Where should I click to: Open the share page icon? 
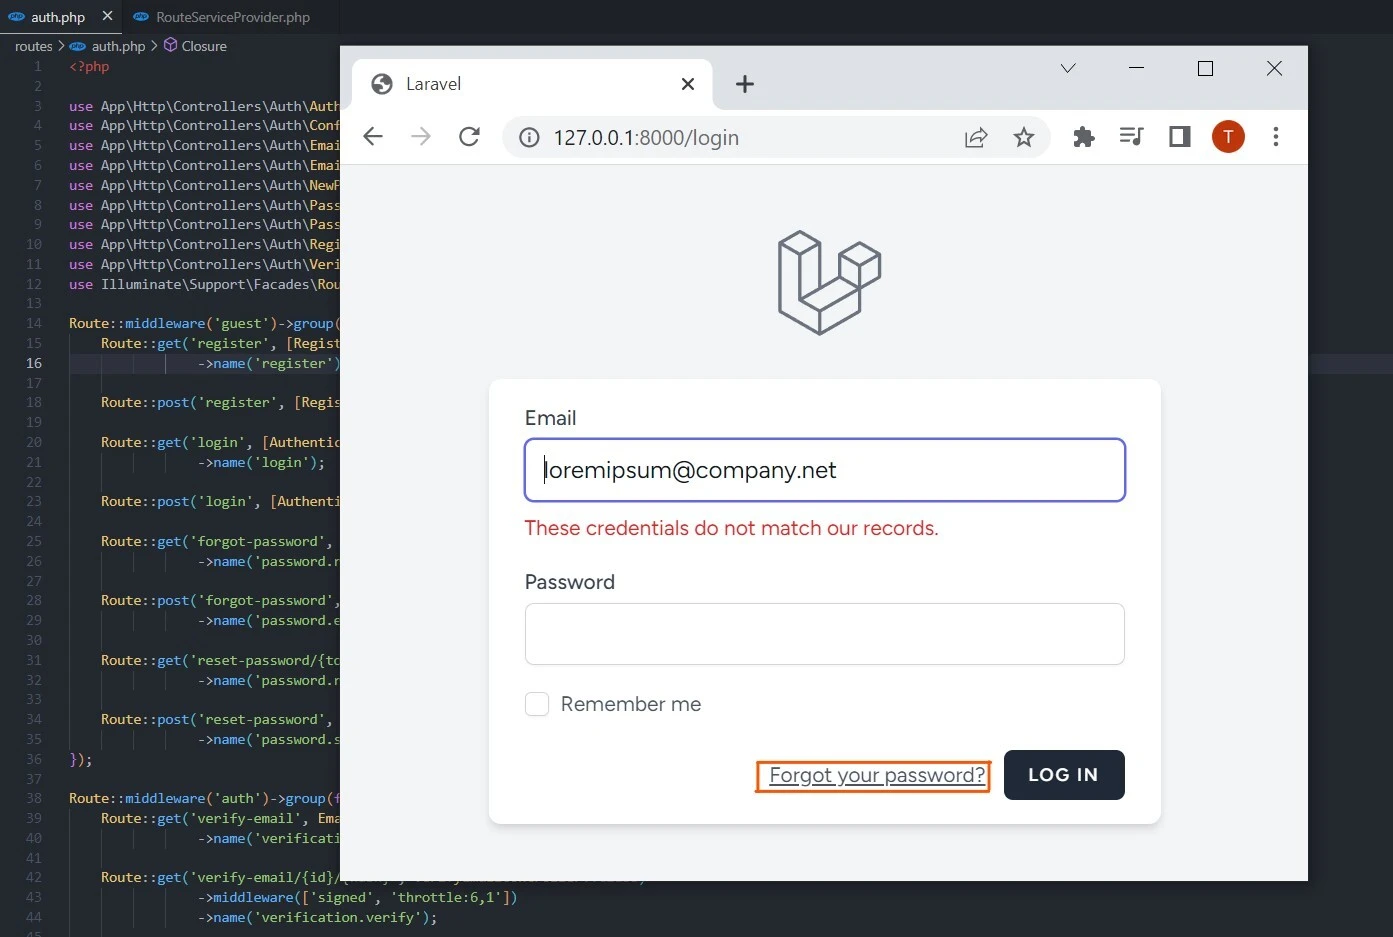click(976, 137)
